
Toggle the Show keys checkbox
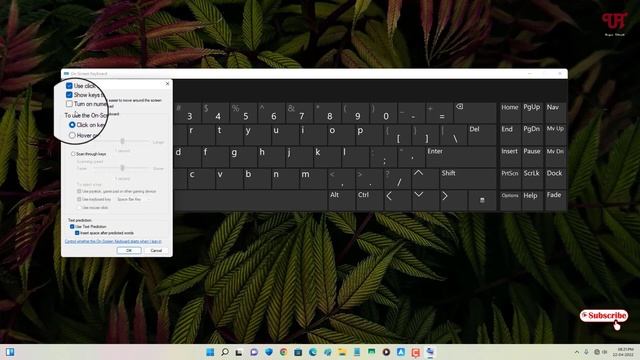[69, 95]
